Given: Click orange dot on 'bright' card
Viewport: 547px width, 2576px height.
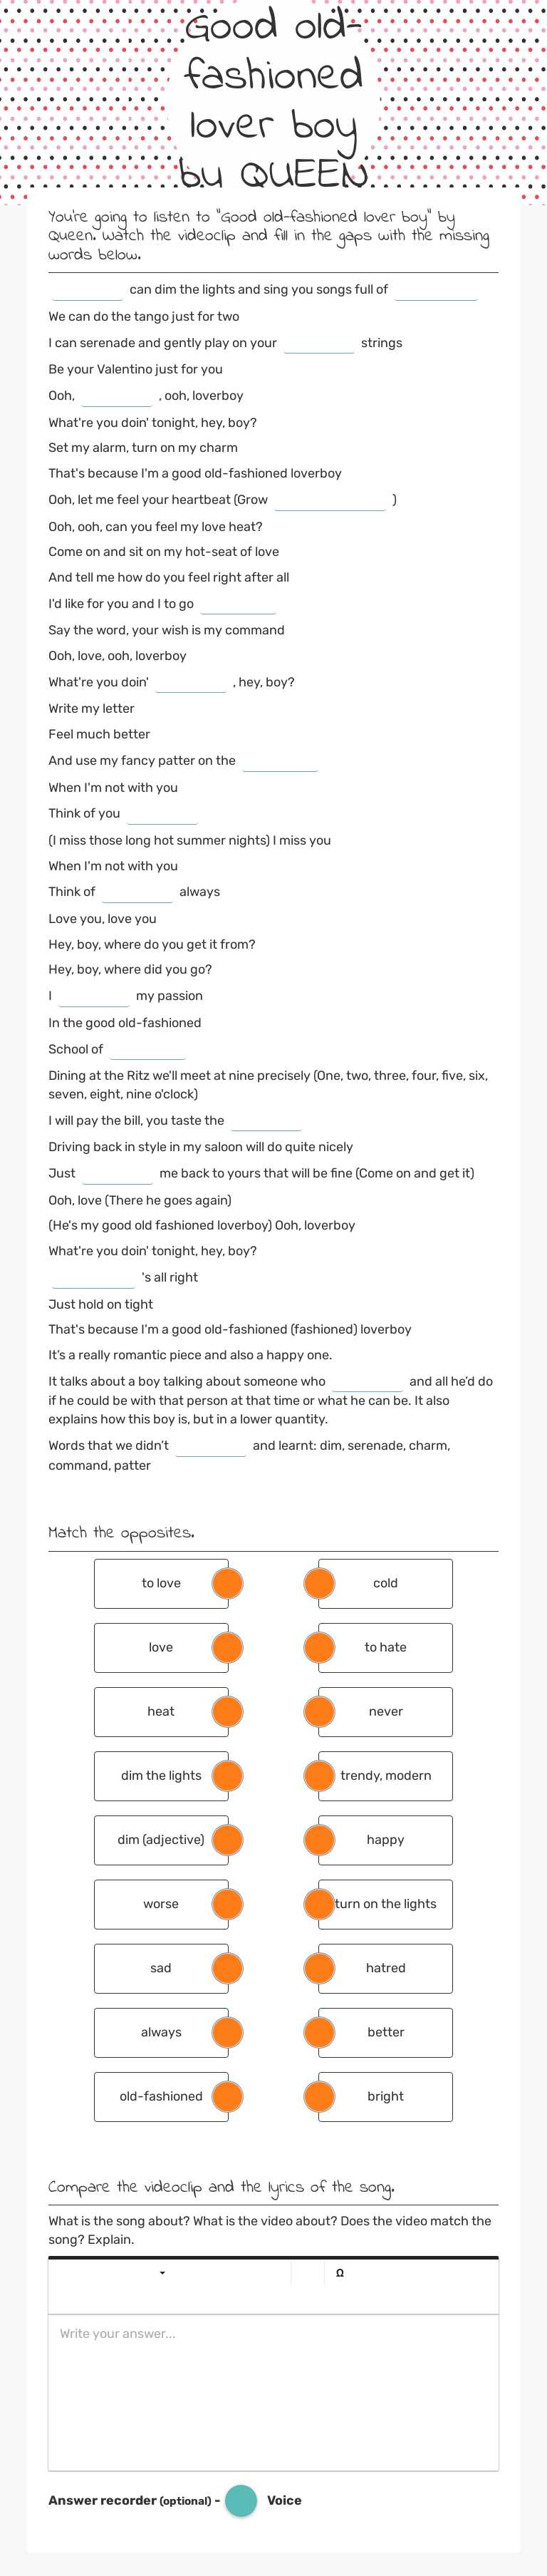Looking at the screenshot, I should 319,2096.
